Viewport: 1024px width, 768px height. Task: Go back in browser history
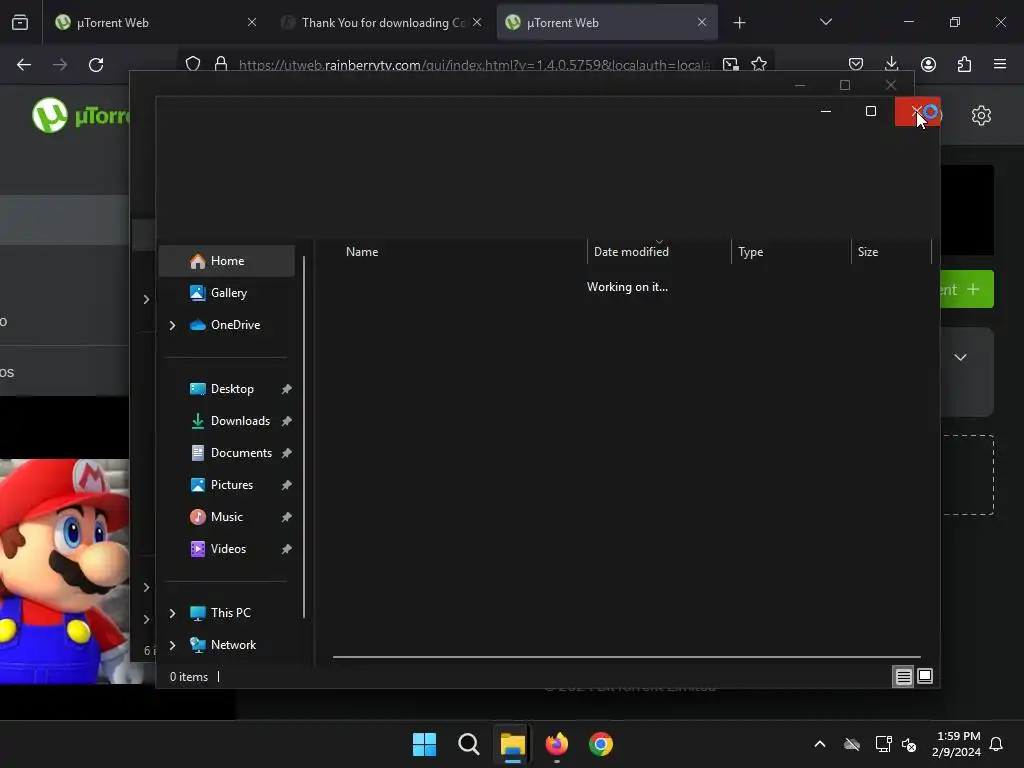pyautogui.click(x=24, y=65)
